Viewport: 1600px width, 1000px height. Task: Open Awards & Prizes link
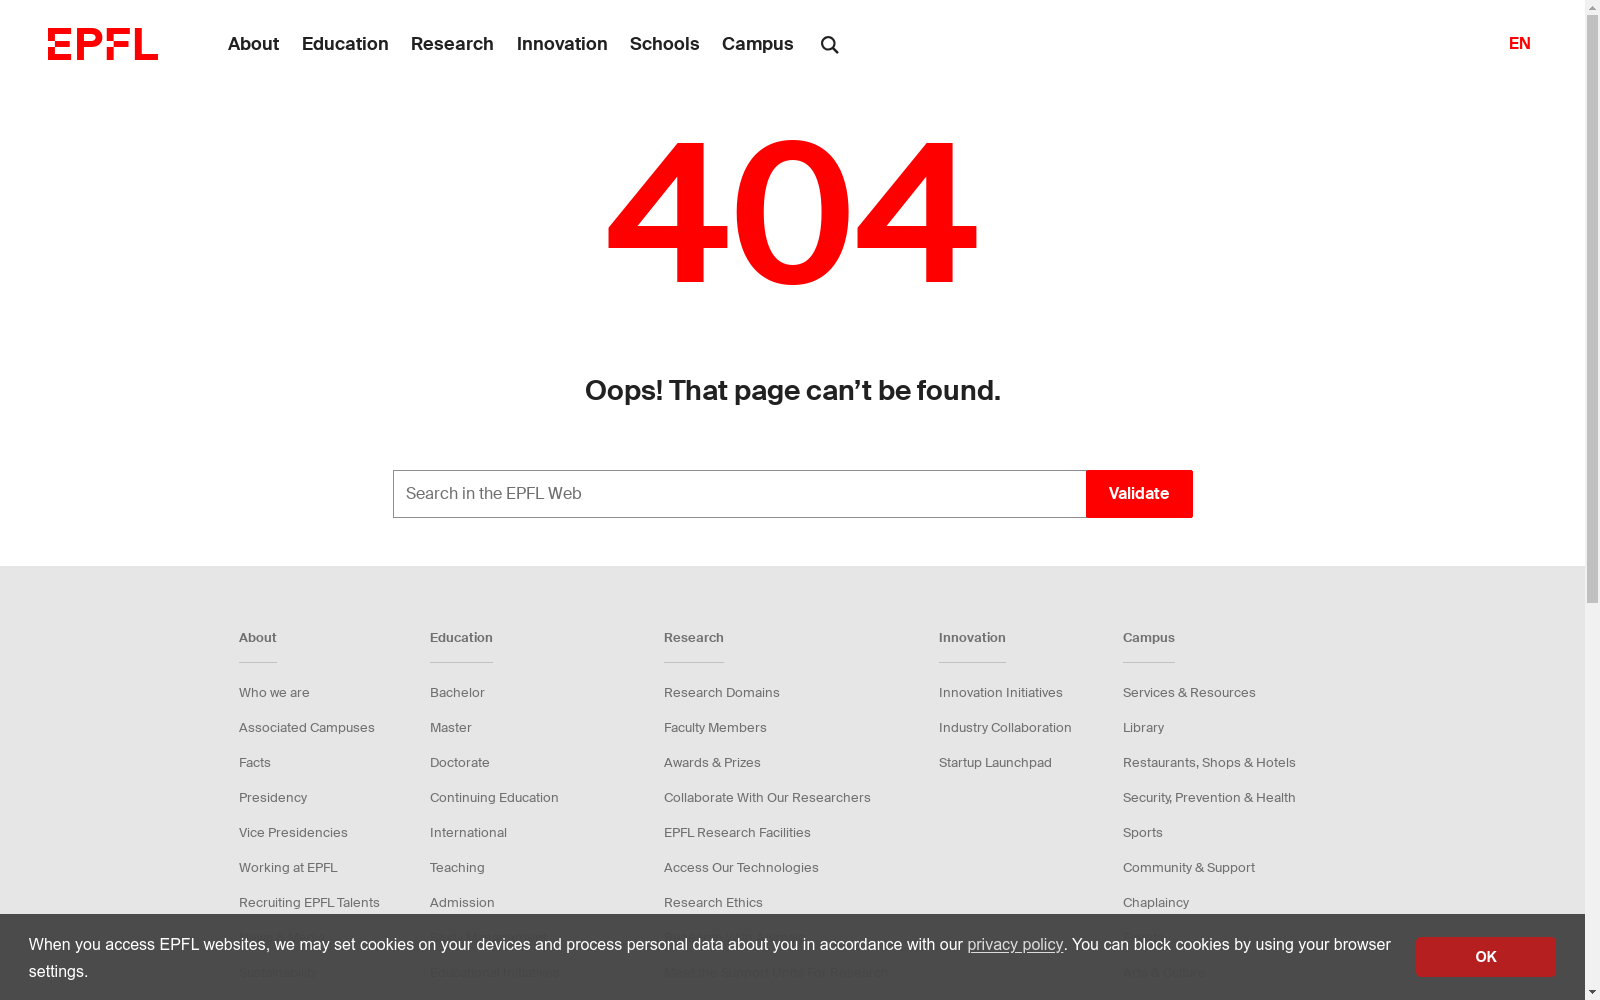(712, 763)
